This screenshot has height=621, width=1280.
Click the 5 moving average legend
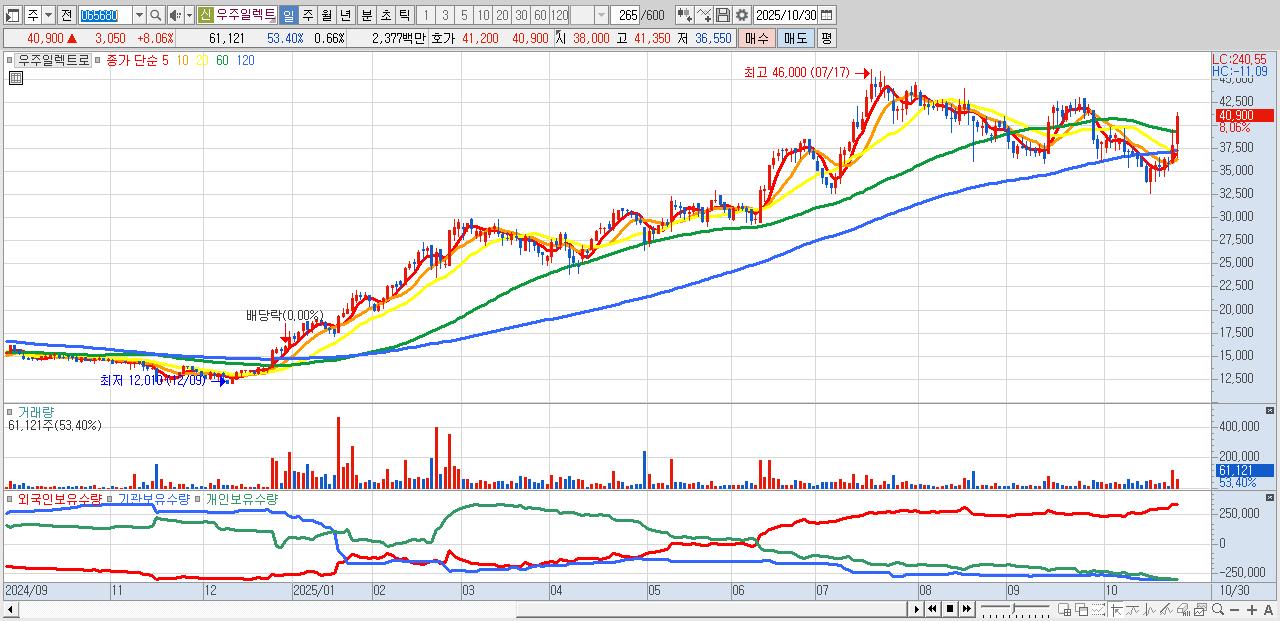tap(166, 61)
